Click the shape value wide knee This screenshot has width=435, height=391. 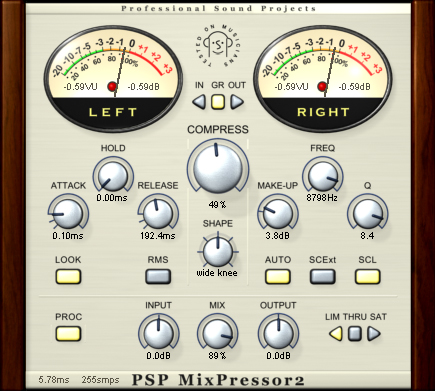(x=217, y=273)
